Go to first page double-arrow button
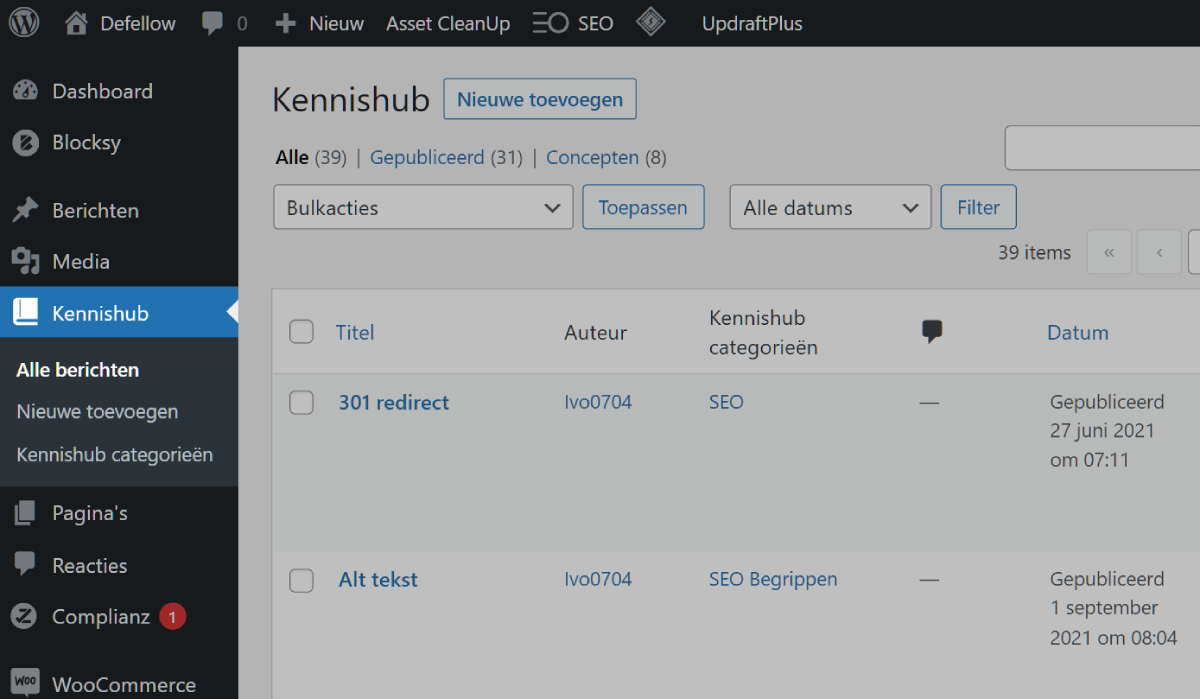1200x699 pixels. [1109, 252]
